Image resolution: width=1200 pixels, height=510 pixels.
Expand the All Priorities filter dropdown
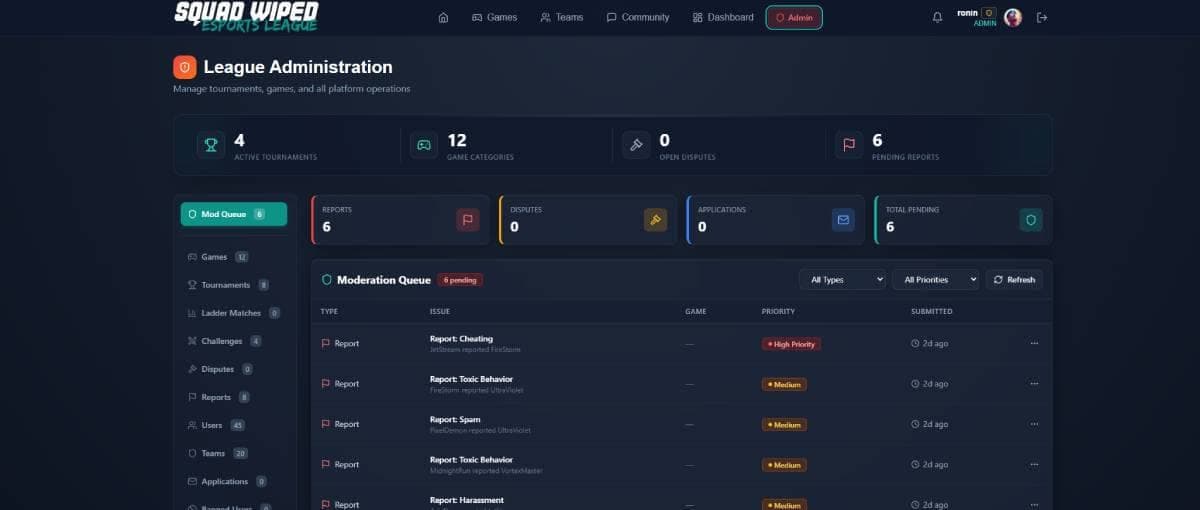[x=935, y=280]
